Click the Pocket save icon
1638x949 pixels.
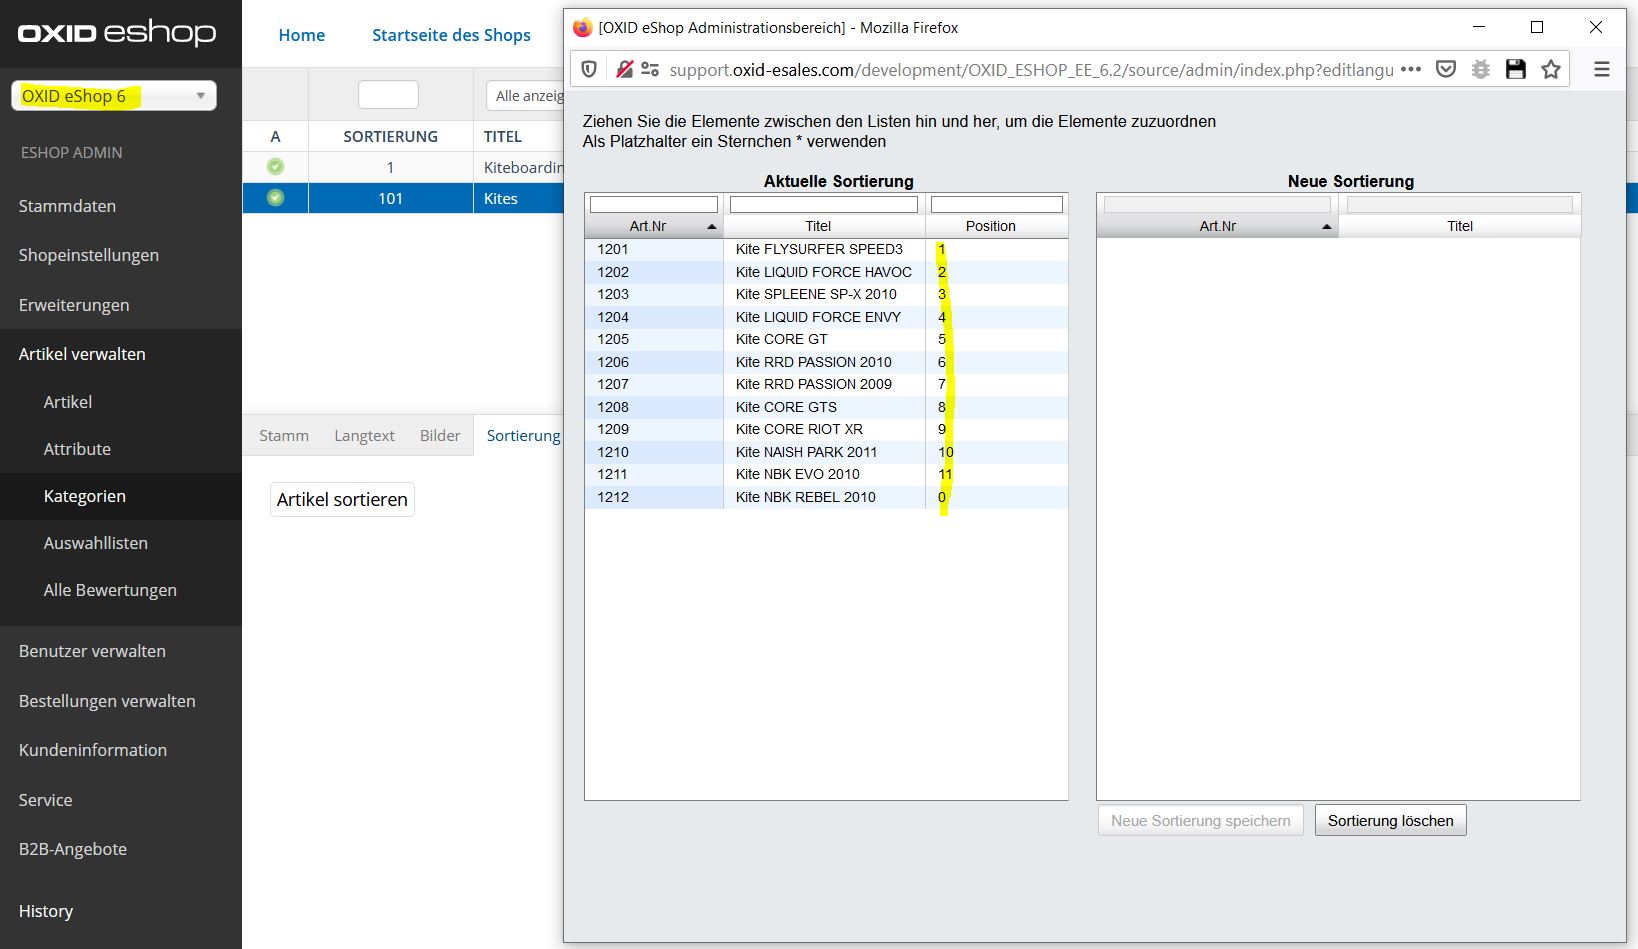pyautogui.click(x=1446, y=69)
